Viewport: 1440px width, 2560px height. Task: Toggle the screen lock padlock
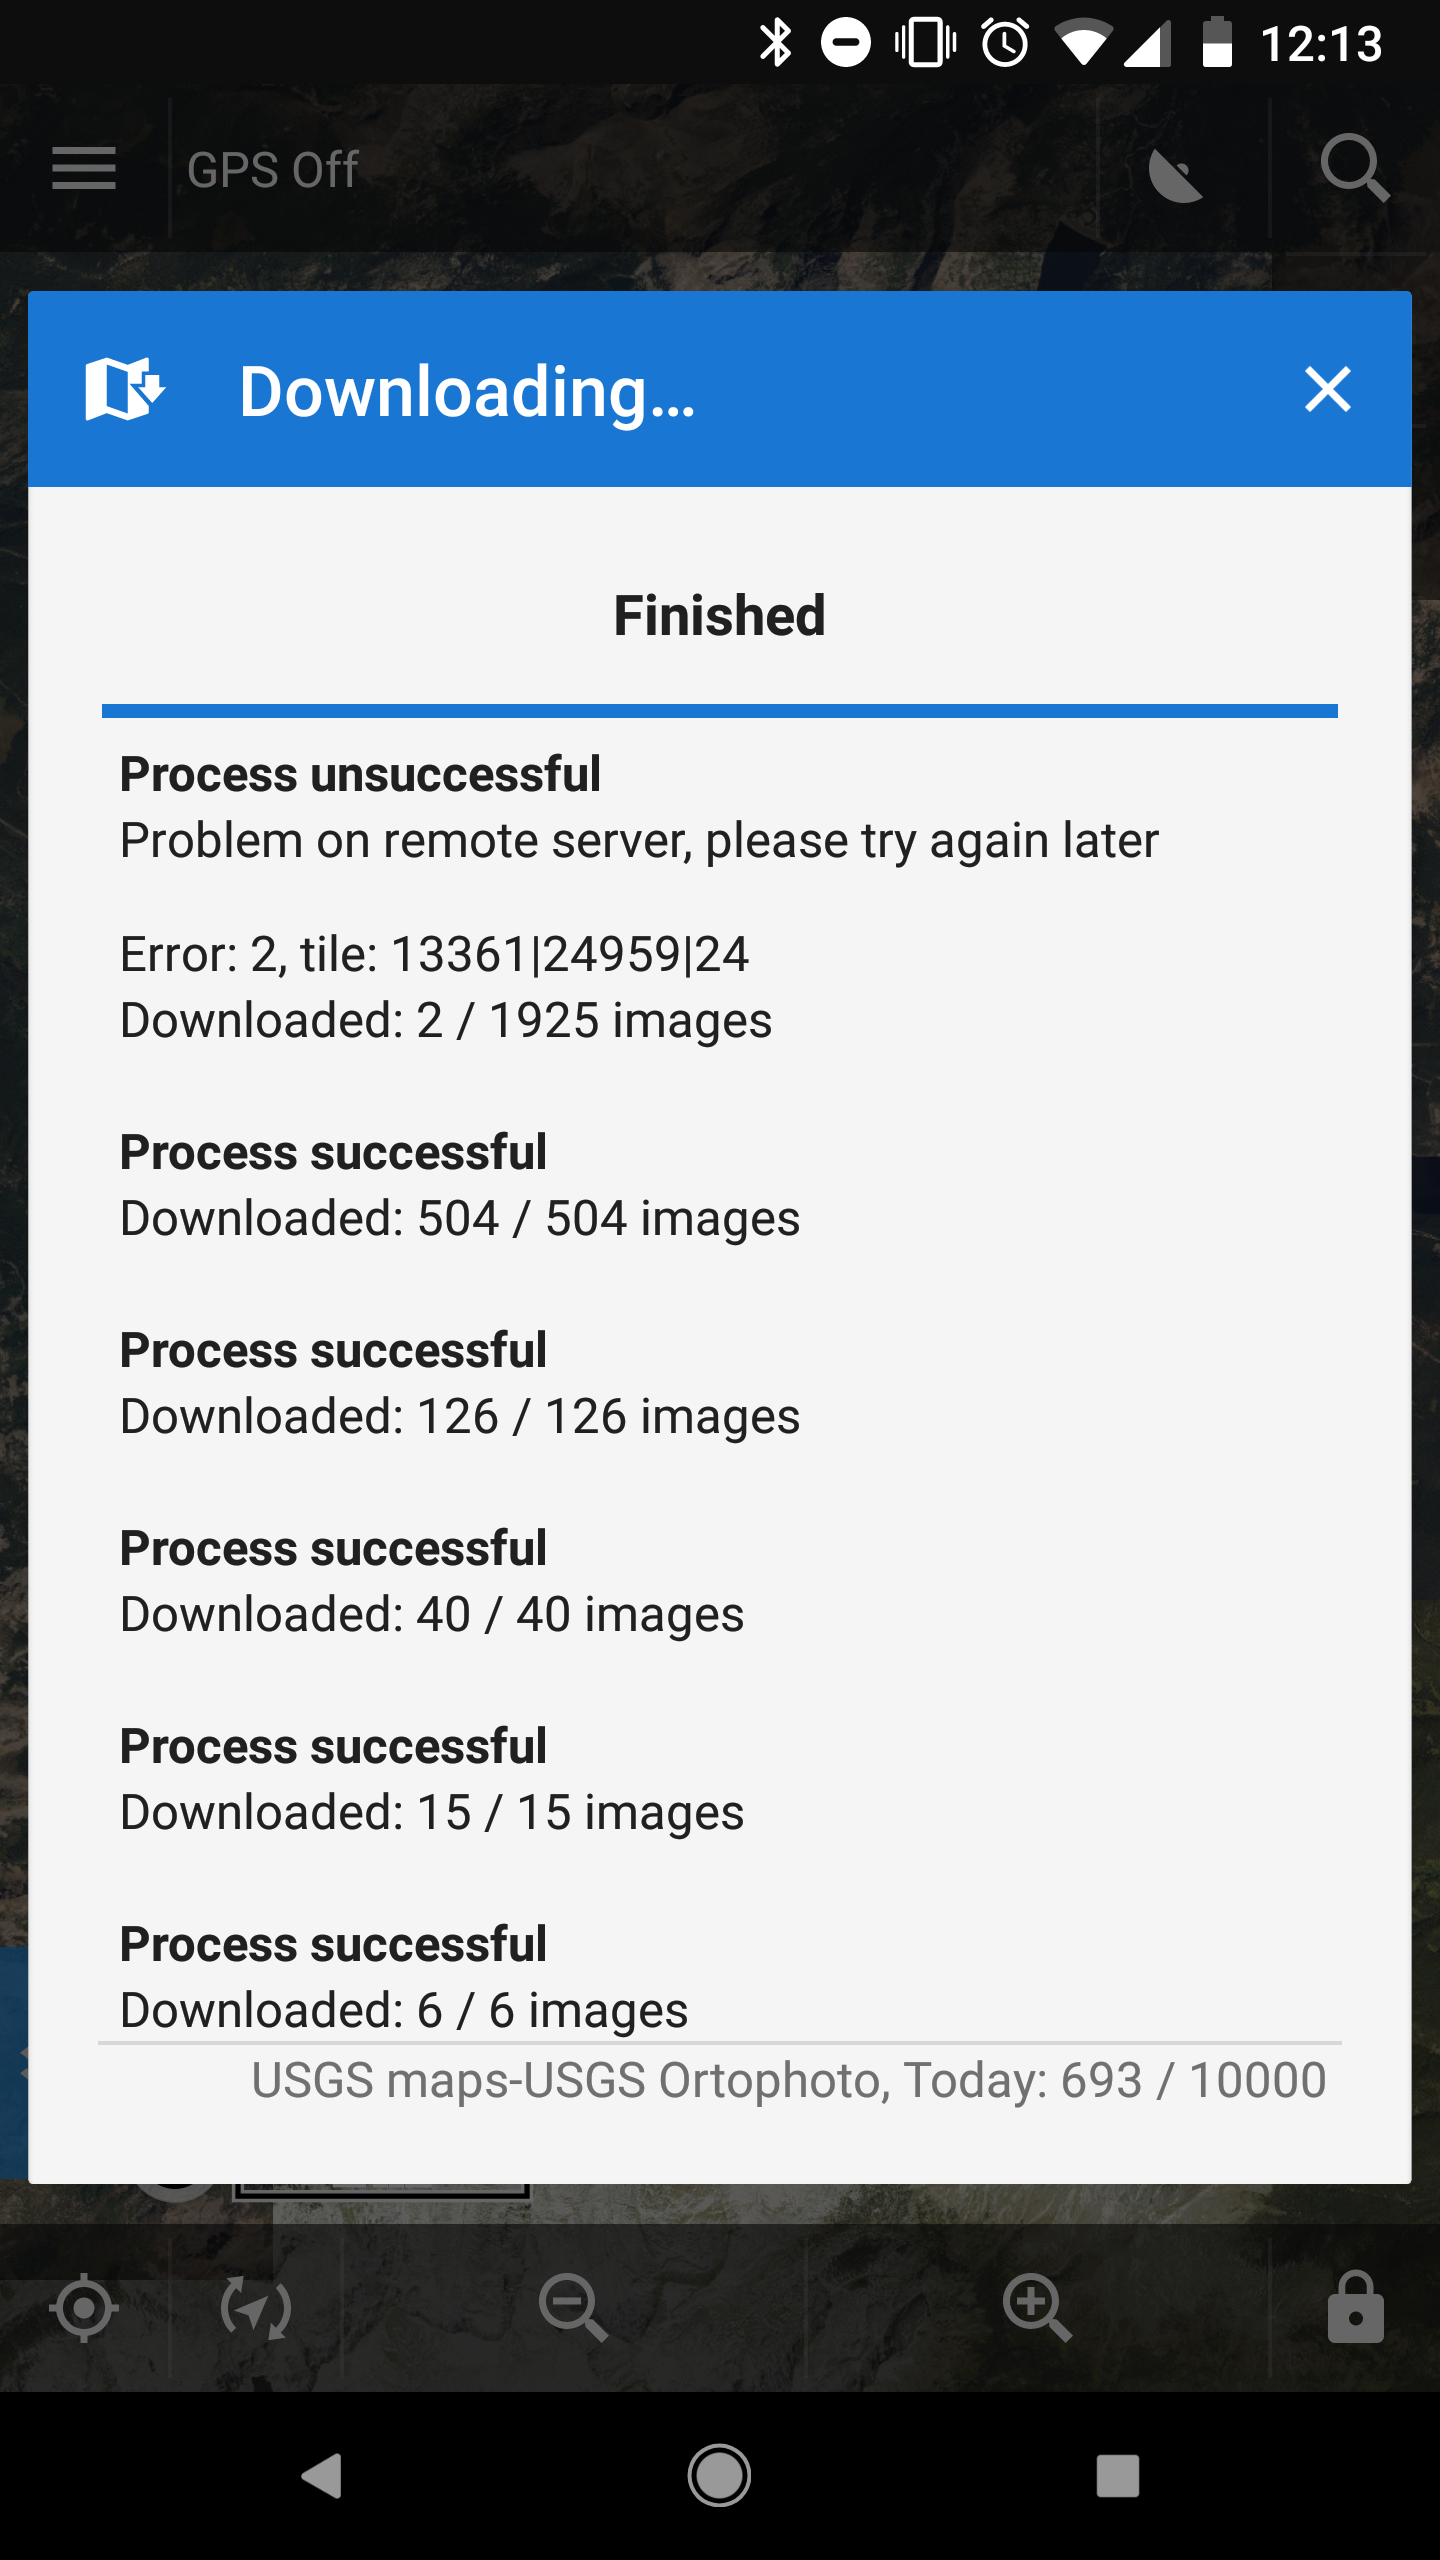point(1355,2308)
